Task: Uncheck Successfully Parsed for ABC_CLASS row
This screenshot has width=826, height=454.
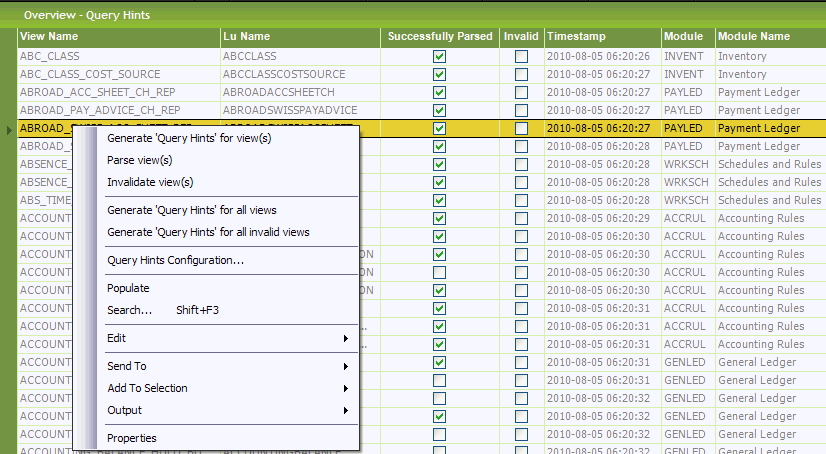Action: tap(439, 57)
